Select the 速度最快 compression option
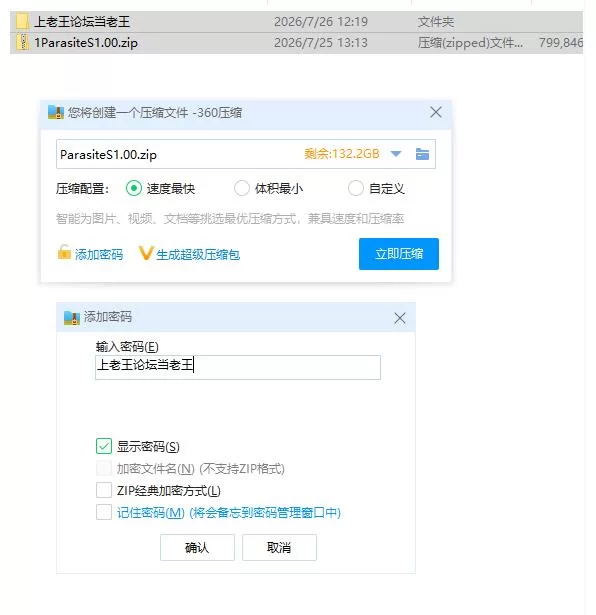Viewport: 596px width, 615px height. click(x=134, y=188)
